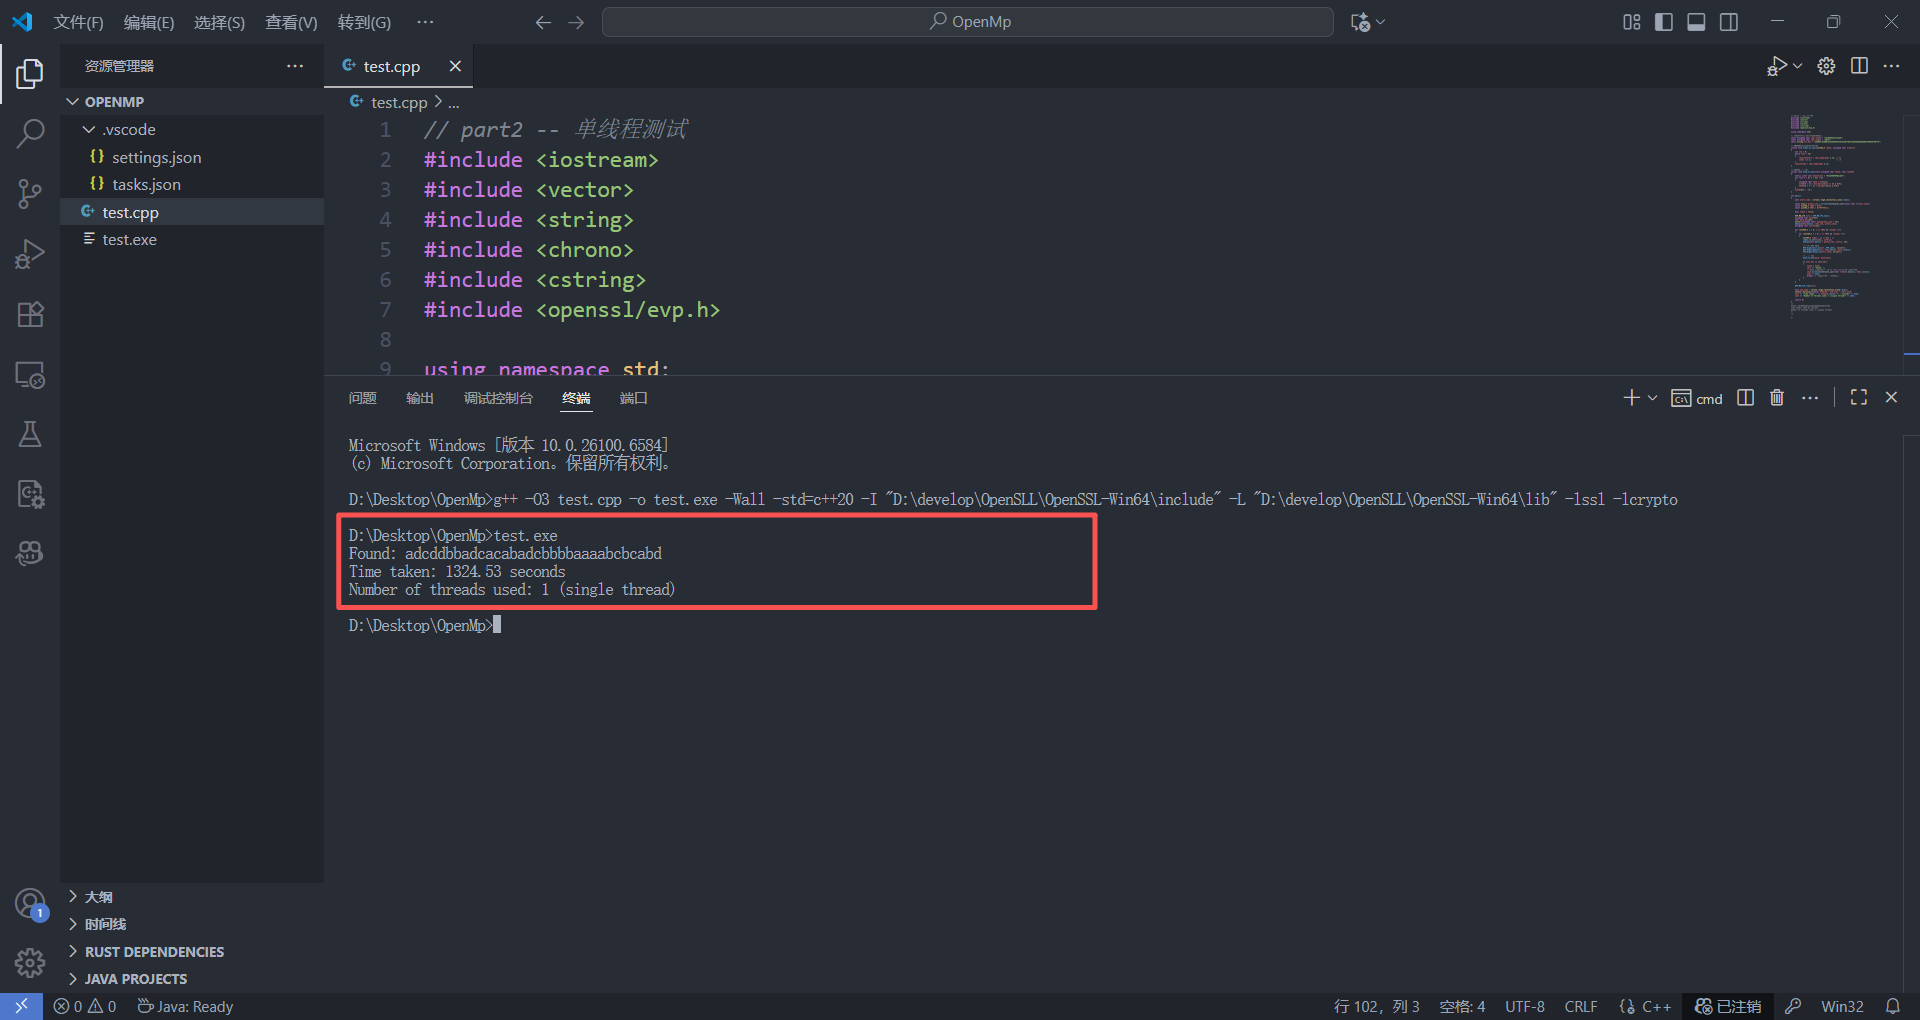Open the 编辑(E) menu

[149, 22]
